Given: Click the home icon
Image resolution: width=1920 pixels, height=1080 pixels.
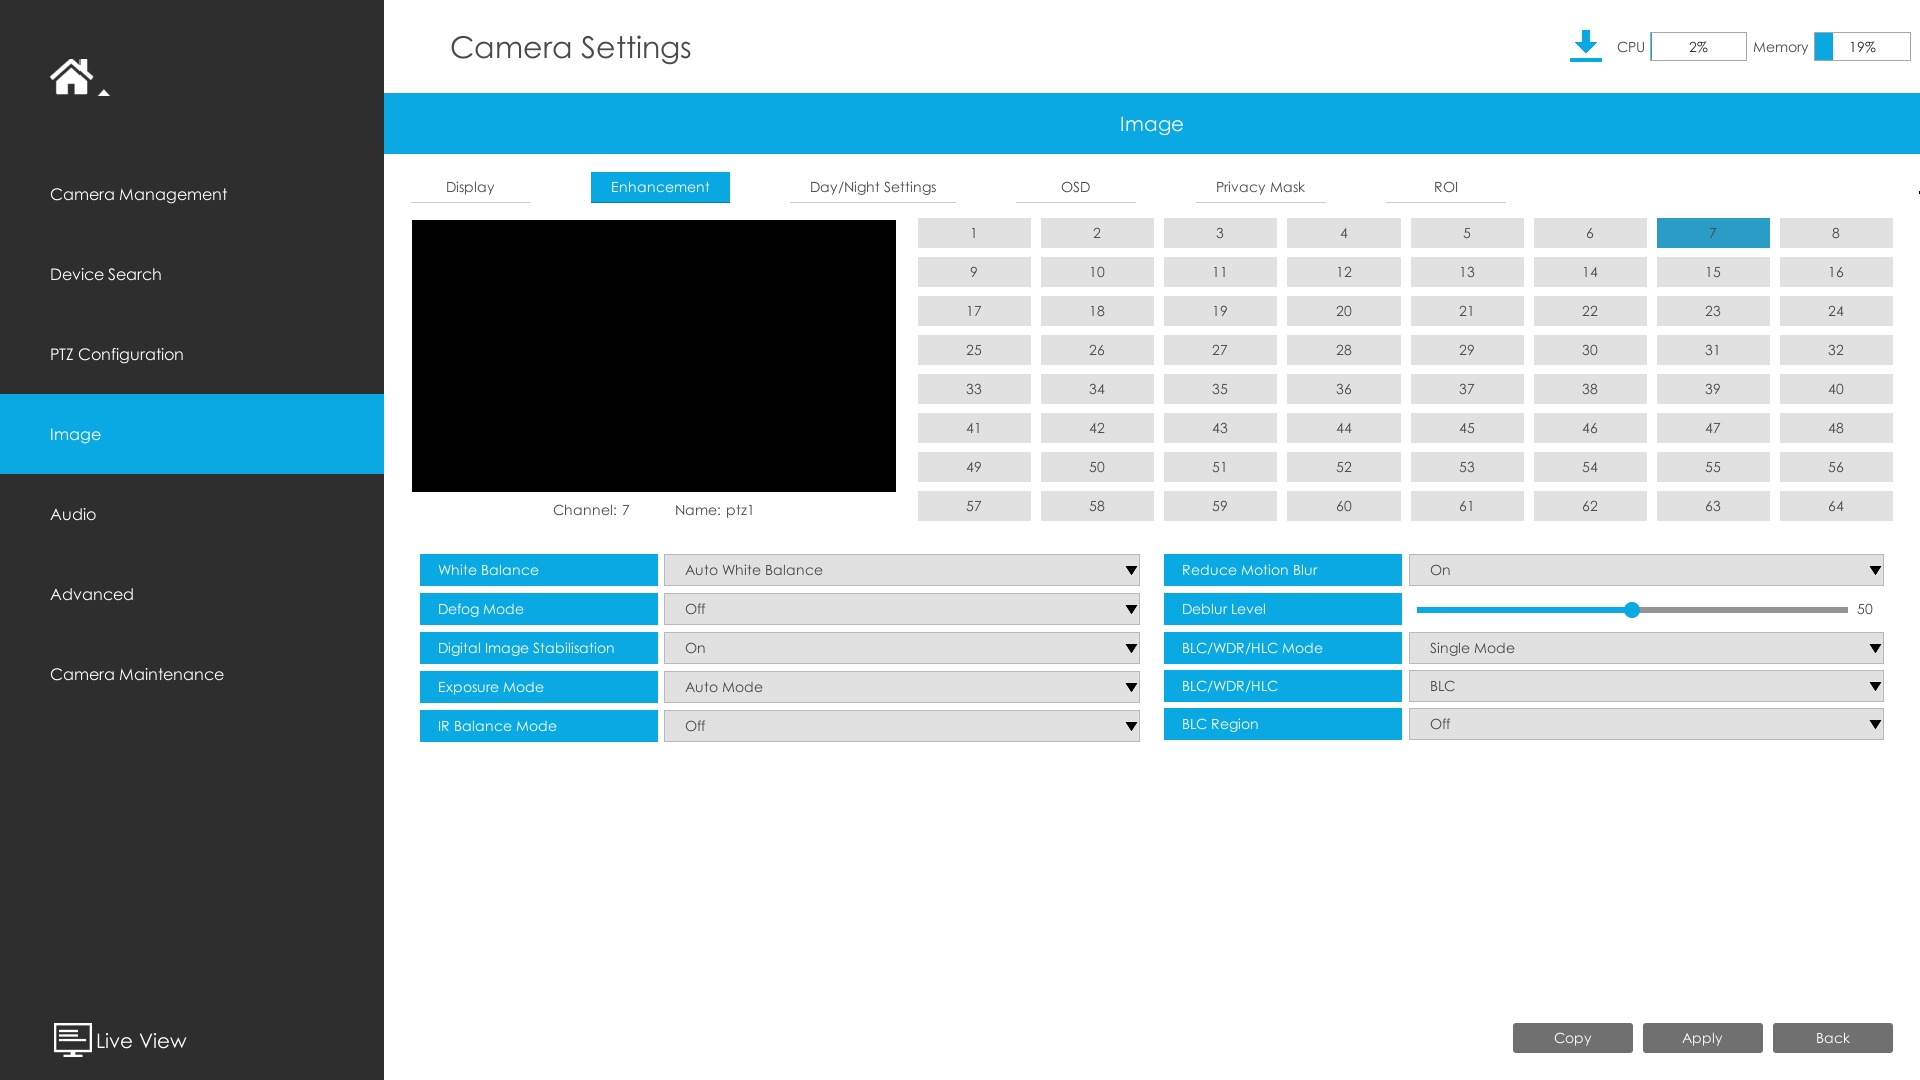Looking at the screenshot, I should (x=71, y=76).
